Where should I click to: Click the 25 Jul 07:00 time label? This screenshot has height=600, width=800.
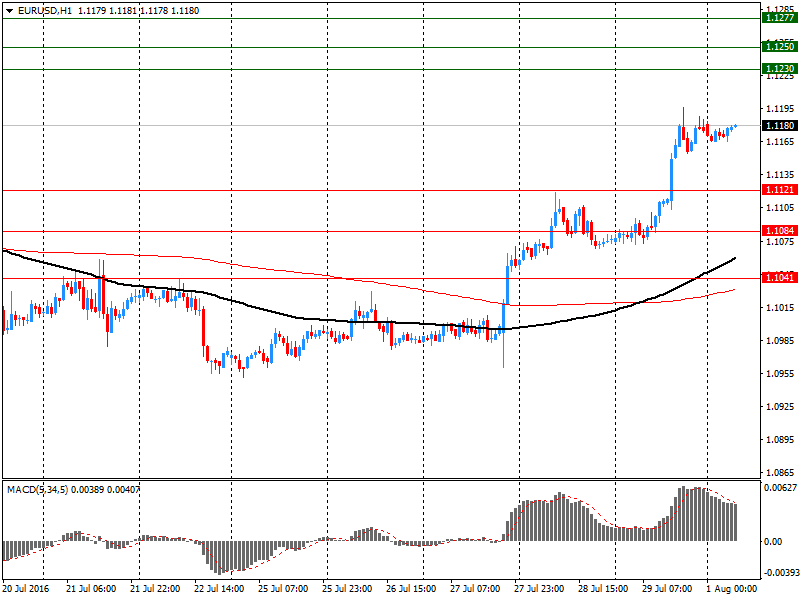click(283, 589)
